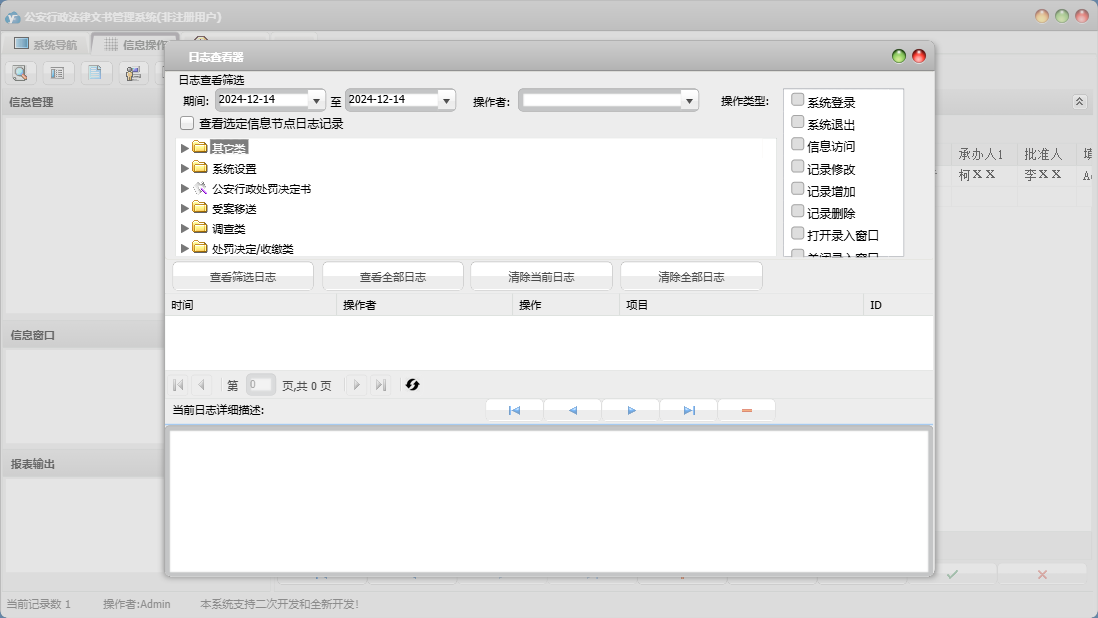Switch to the 信息操作 tab
Image resolution: width=1098 pixels, height=618 pixels.
pyautogui.click(x=136, y=44)
